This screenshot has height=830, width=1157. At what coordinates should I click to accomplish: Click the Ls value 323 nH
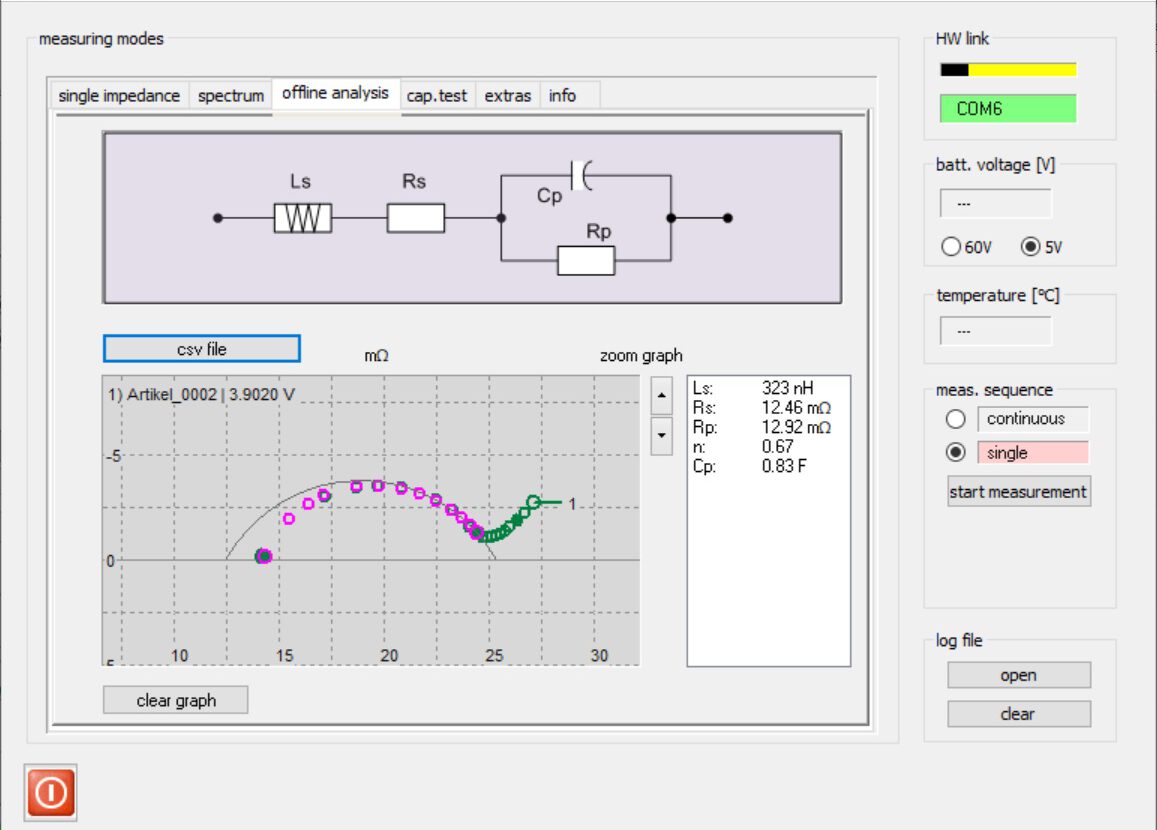coord(788,388)
